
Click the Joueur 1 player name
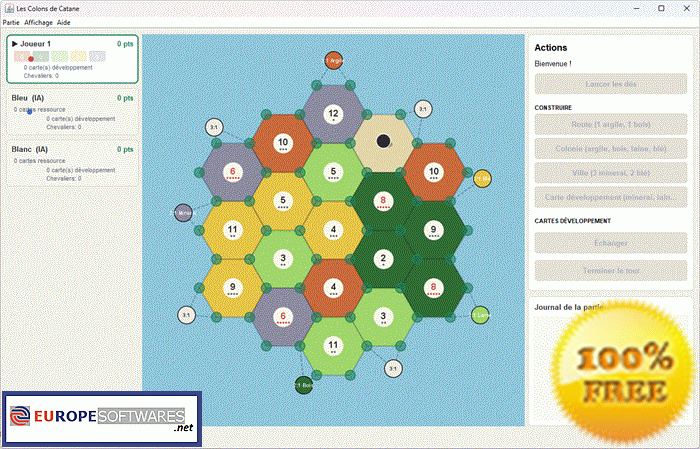pos(35,44)
